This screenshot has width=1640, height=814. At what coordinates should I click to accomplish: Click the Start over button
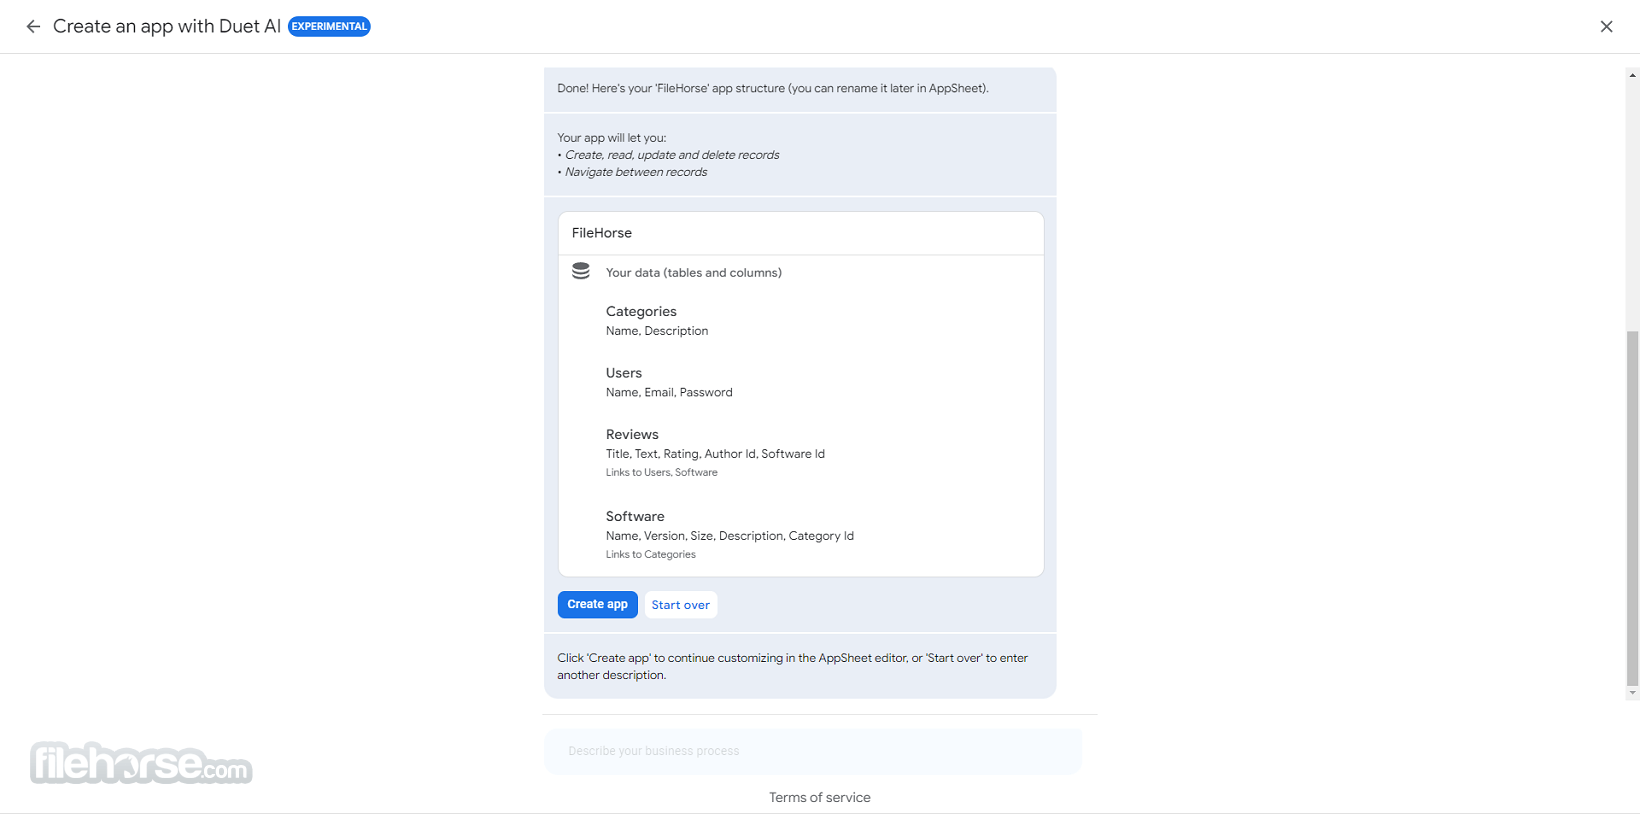[x=681, y=605]
